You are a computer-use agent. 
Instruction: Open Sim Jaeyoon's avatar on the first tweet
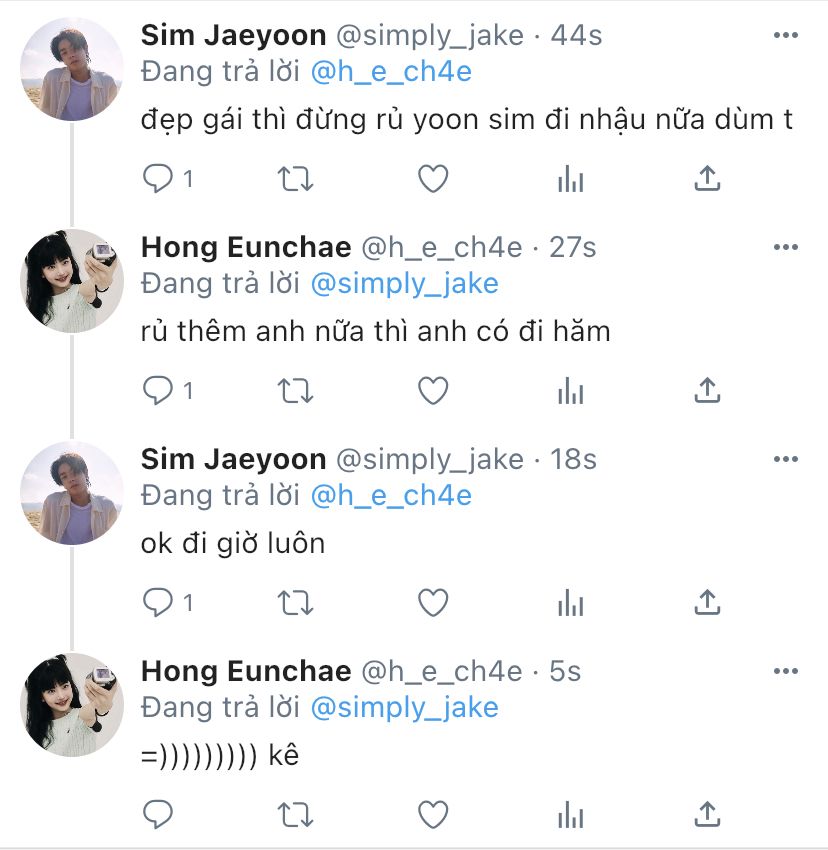(x=72, y=70)
